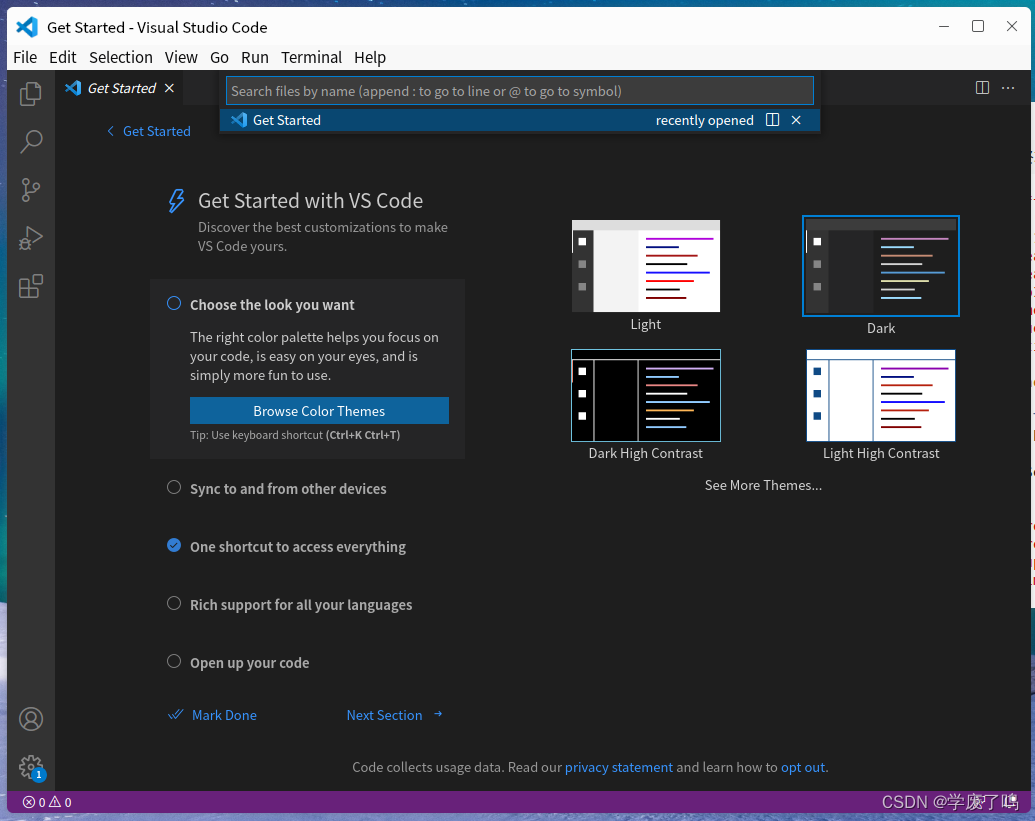Select the Dark theme preview
Viewport: 1035px width, 821px height.
pyautogui.click(x=881, y=266)
